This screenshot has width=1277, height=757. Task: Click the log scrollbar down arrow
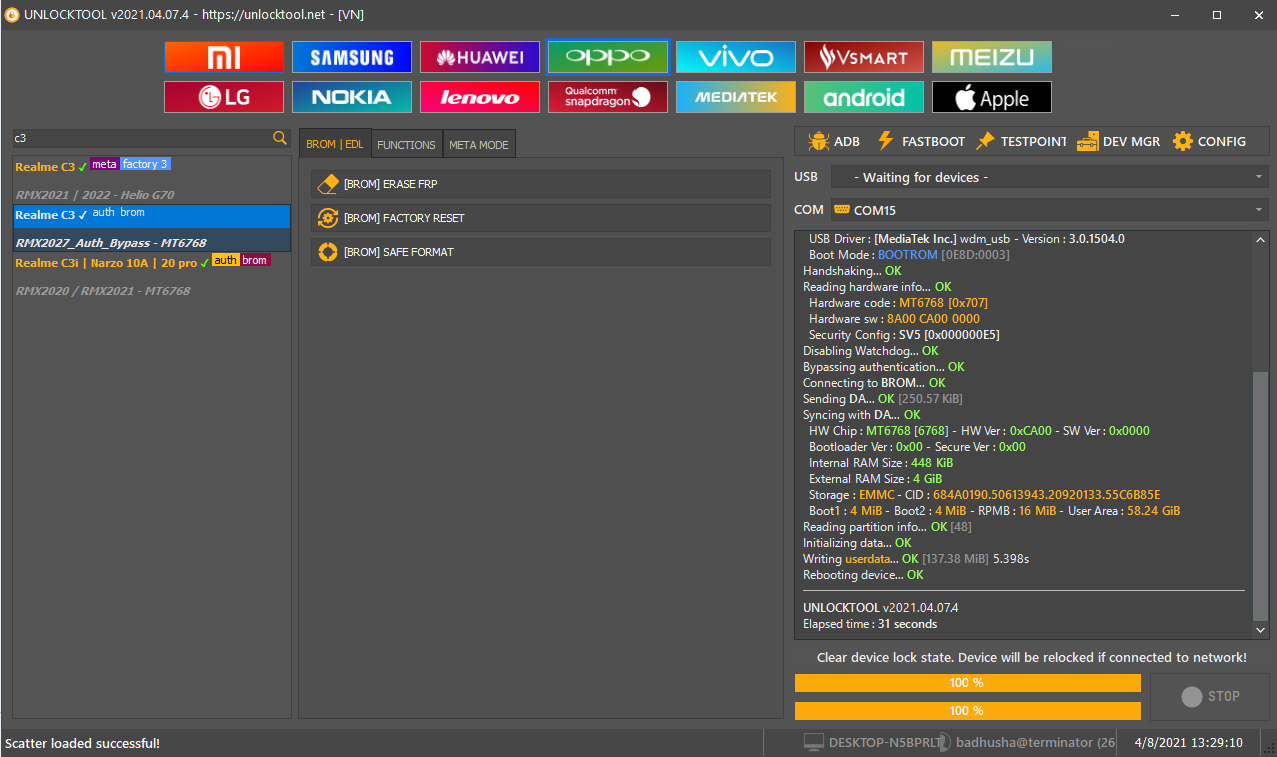[1260, 631]
